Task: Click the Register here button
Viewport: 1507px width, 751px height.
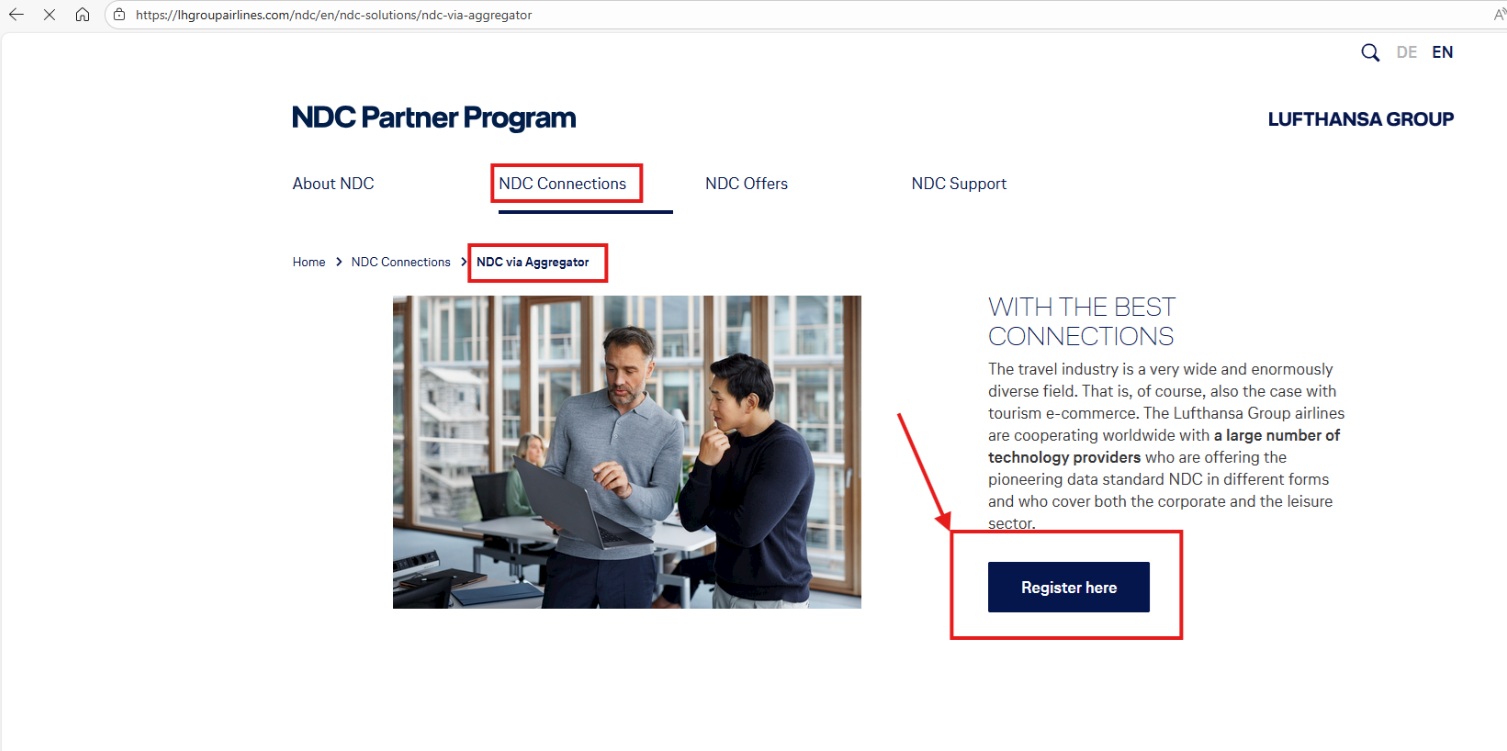Action: point(1068,587)
